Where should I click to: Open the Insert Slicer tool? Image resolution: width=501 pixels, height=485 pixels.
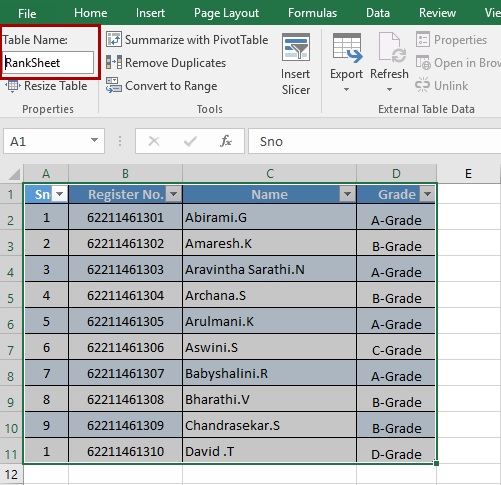coord(296,64)
